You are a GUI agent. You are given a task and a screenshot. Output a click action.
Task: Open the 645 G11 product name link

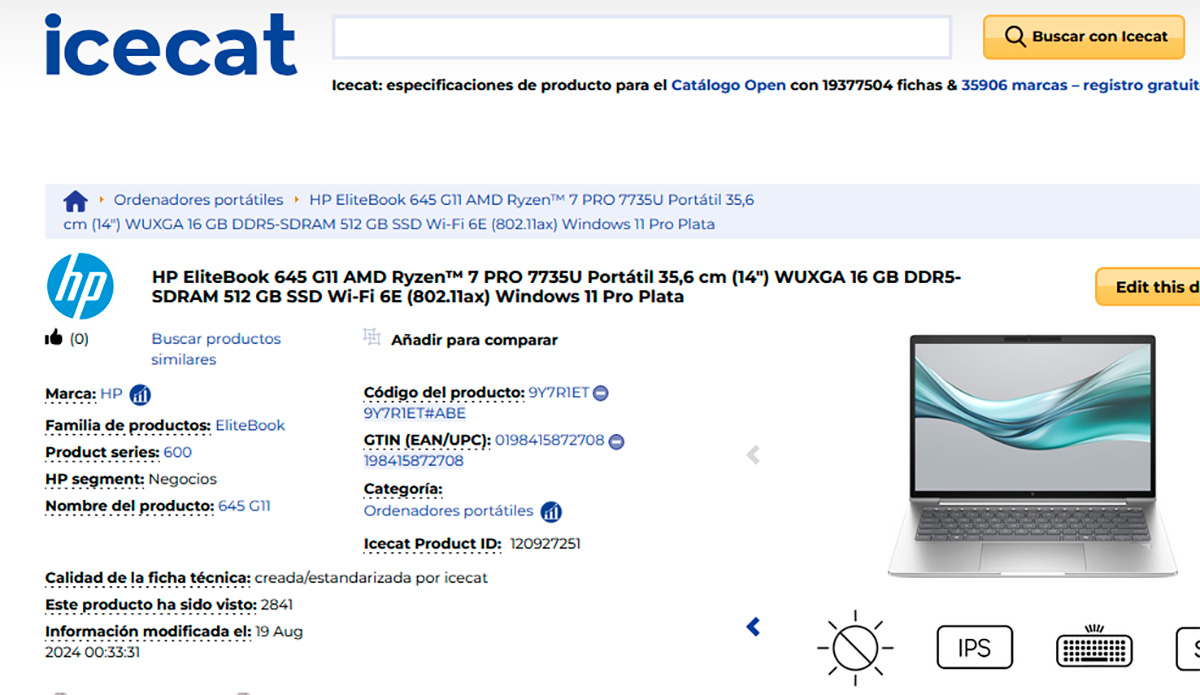click(x=244, y=506)
